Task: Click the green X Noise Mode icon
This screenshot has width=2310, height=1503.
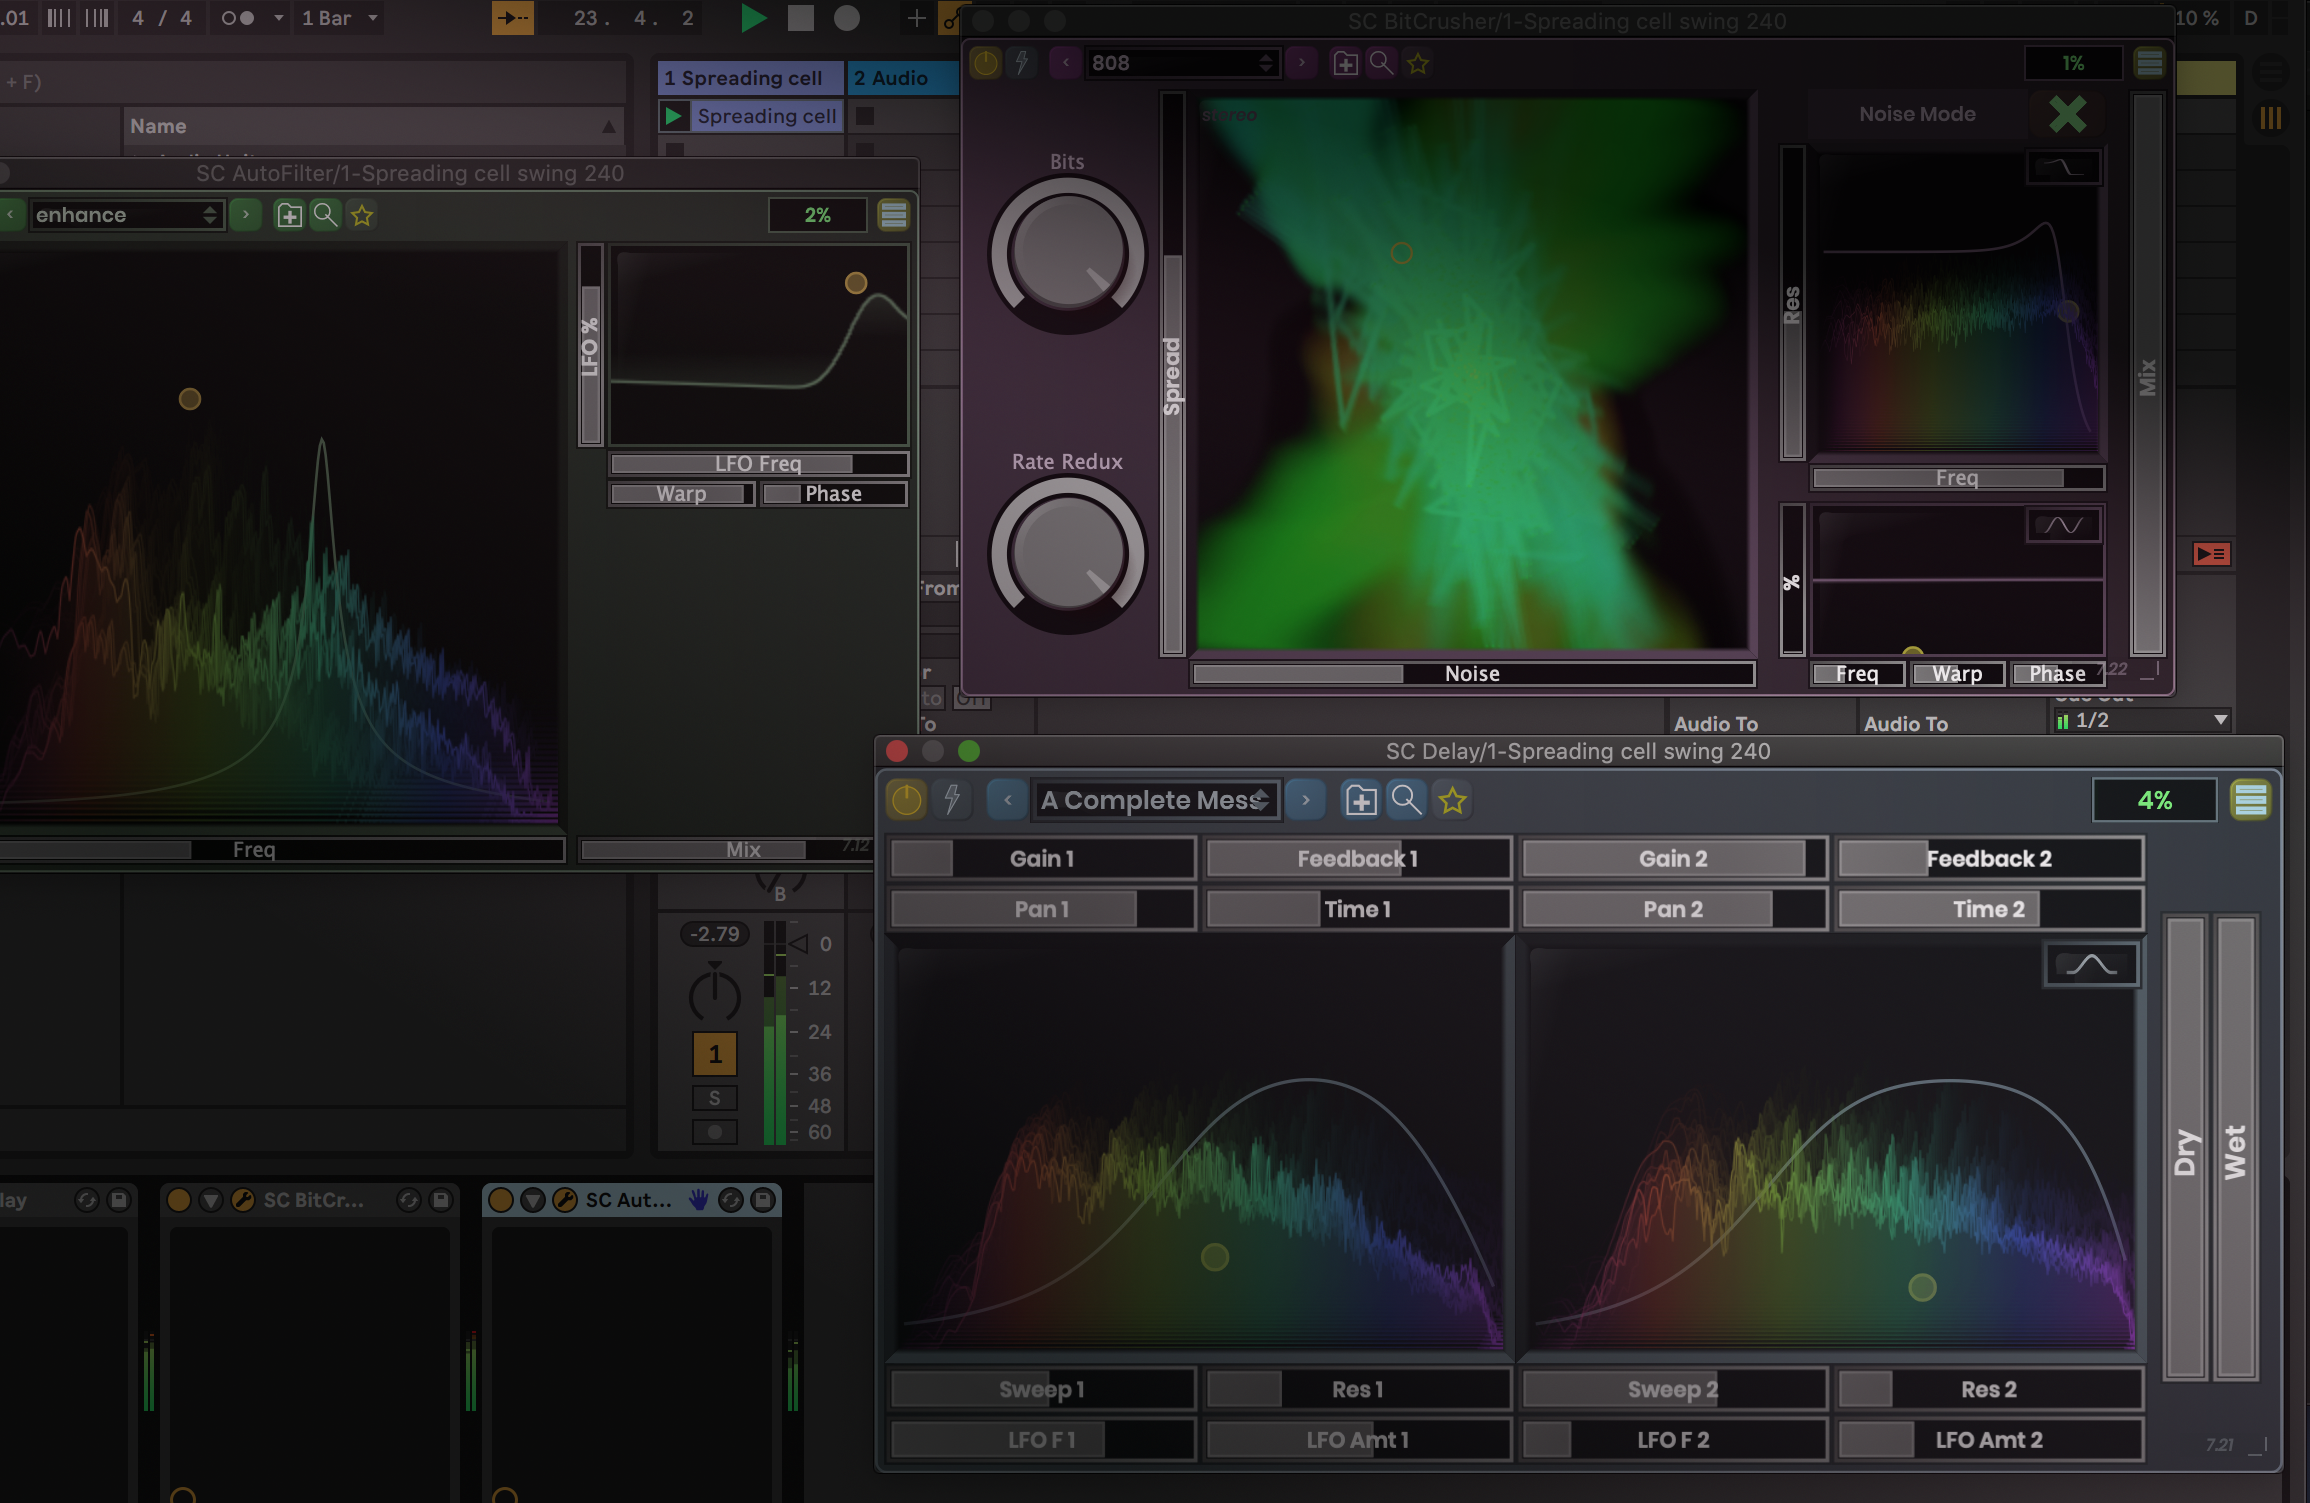Action: click(x=2067, y=114)
